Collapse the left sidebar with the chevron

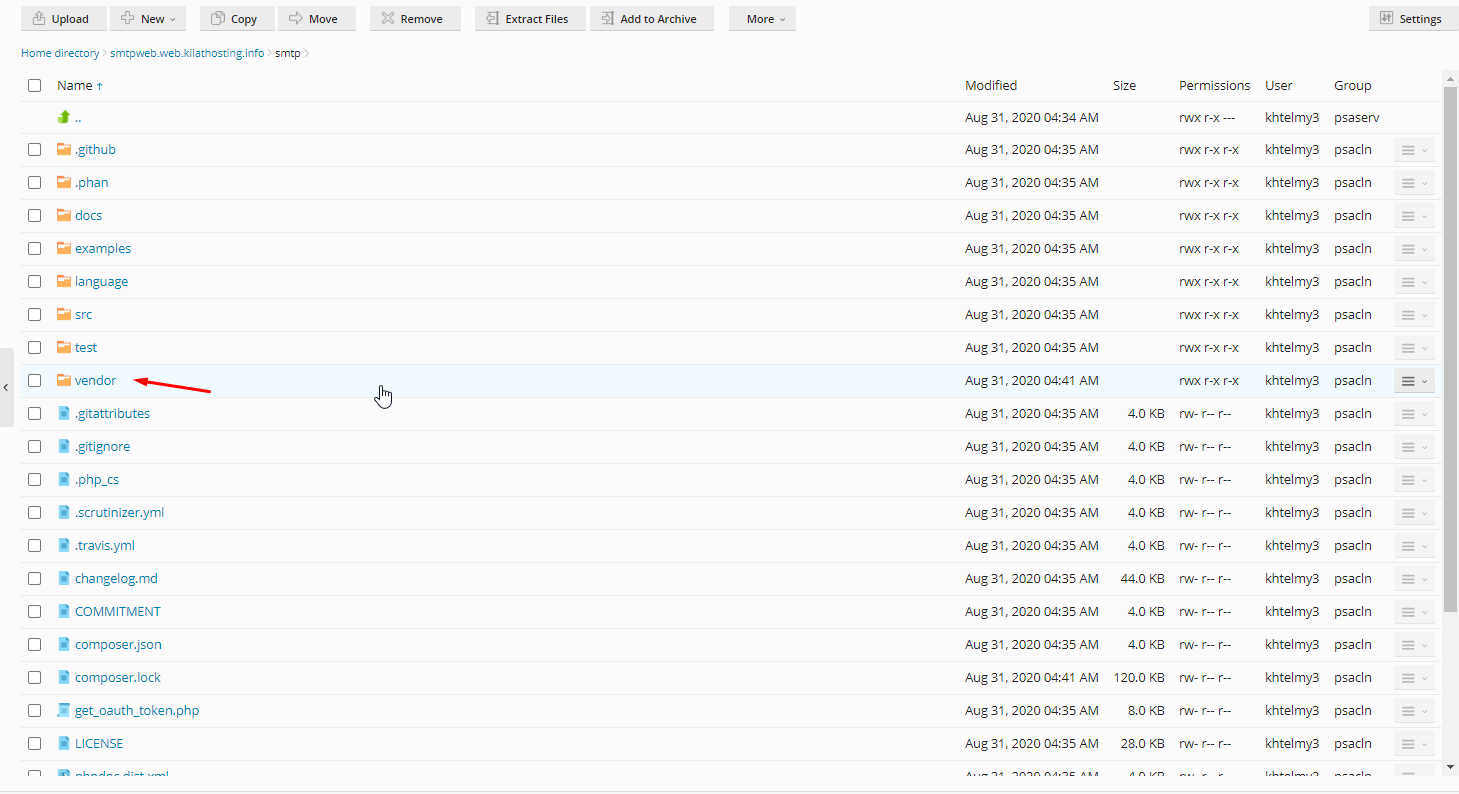point(7,387)
